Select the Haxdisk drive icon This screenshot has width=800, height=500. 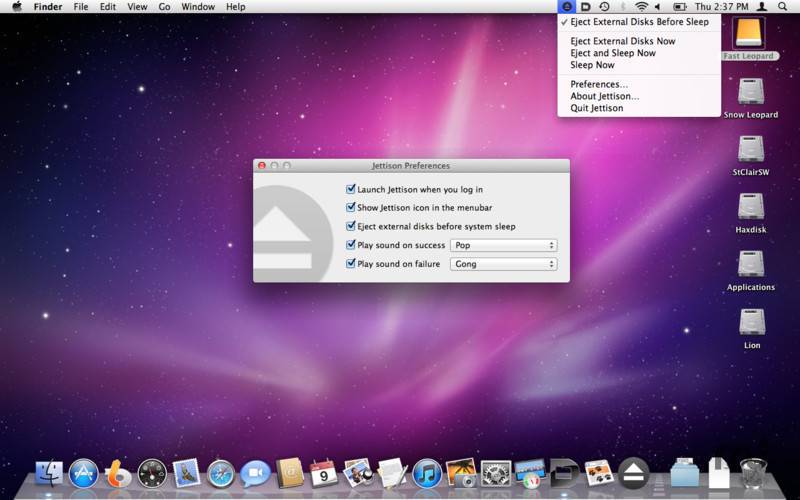(751, 207)
